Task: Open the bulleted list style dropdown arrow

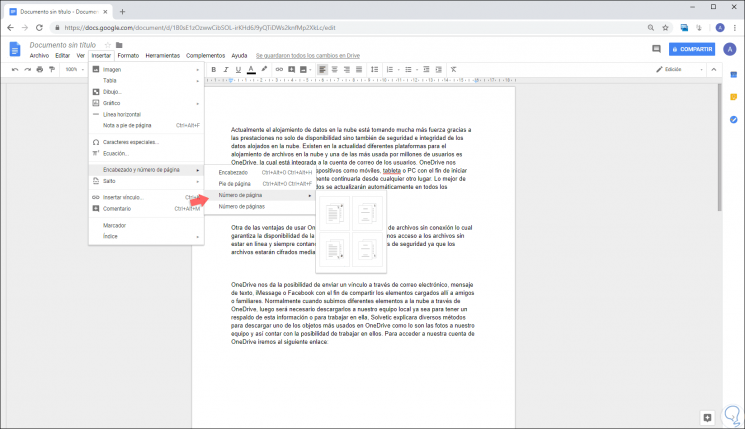Action: [417, 70]
